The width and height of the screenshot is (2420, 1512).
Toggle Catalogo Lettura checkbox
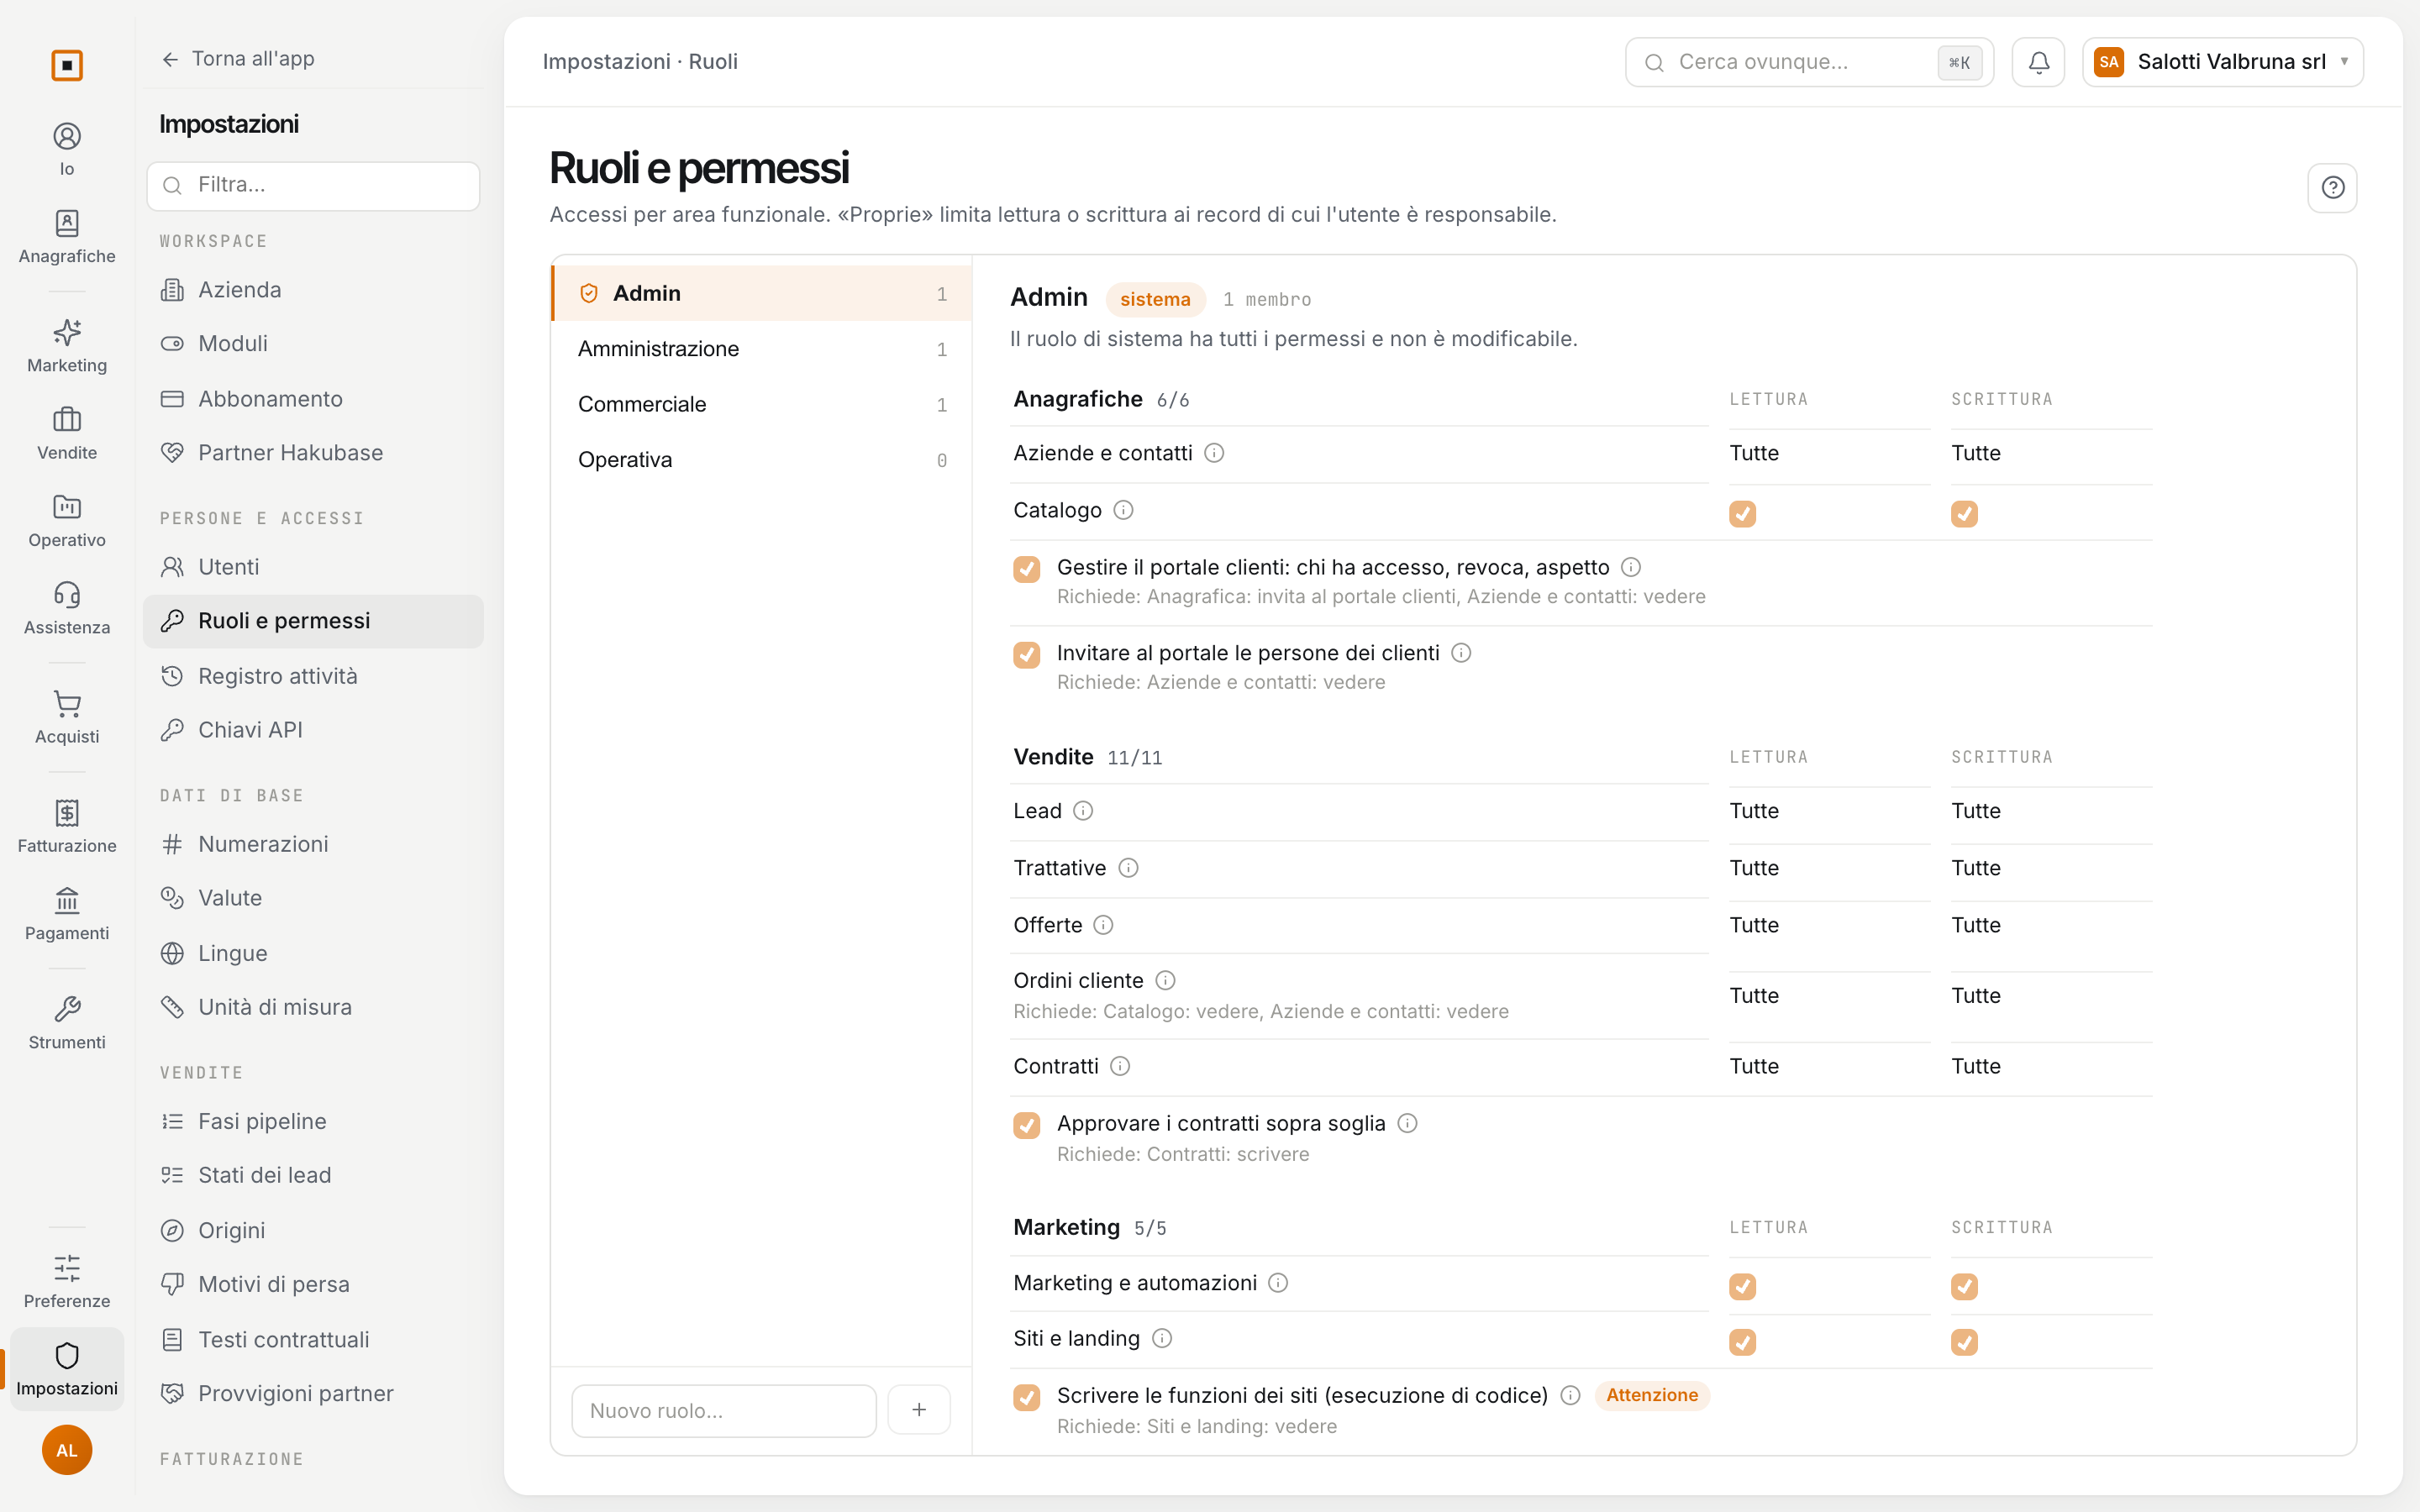coord(1742,514)
